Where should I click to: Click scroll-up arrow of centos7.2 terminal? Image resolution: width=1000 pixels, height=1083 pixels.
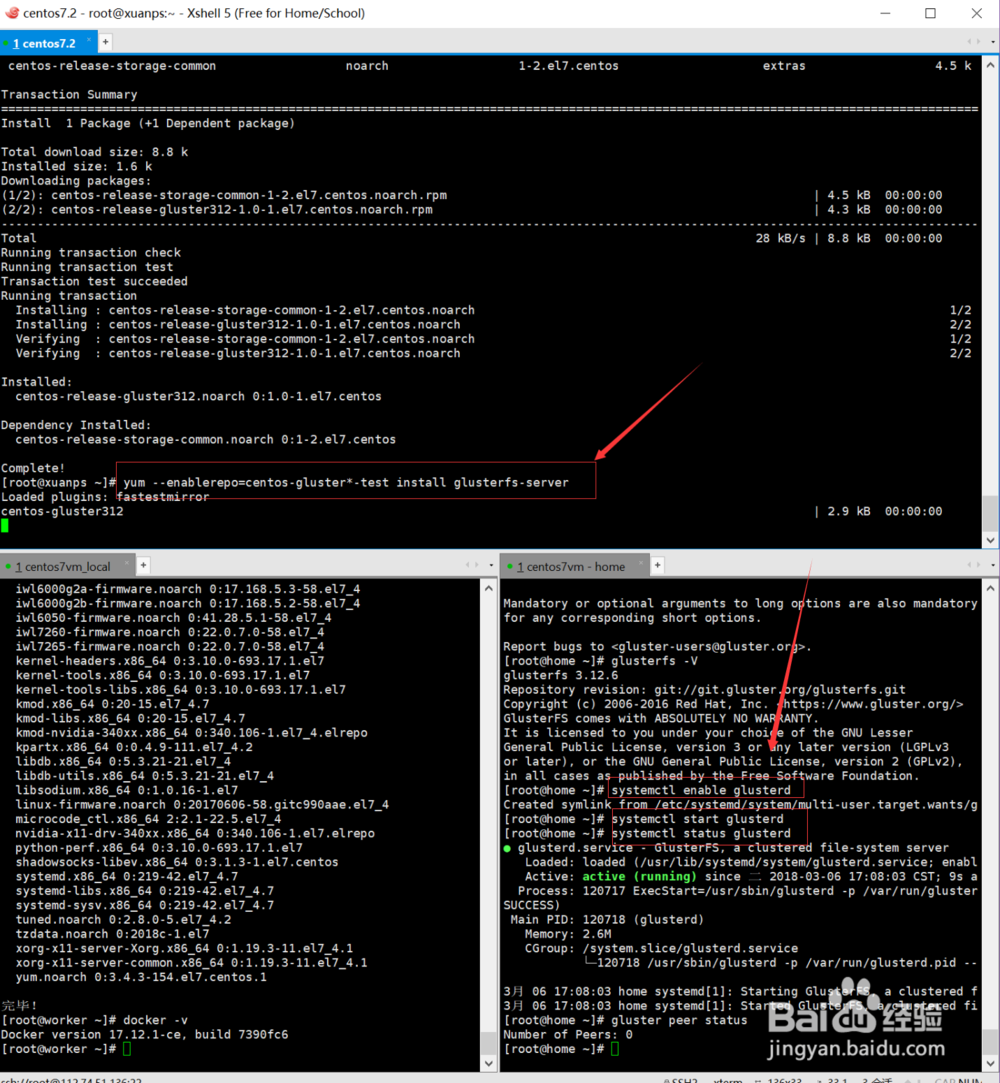click(x=990, y=65)
